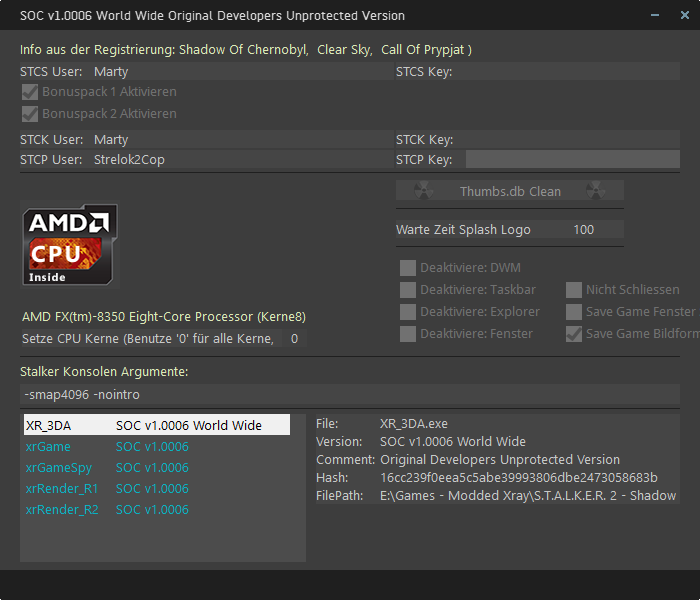Enable Deaktiviere: Explorer checkbox

[x=408, y=312]
